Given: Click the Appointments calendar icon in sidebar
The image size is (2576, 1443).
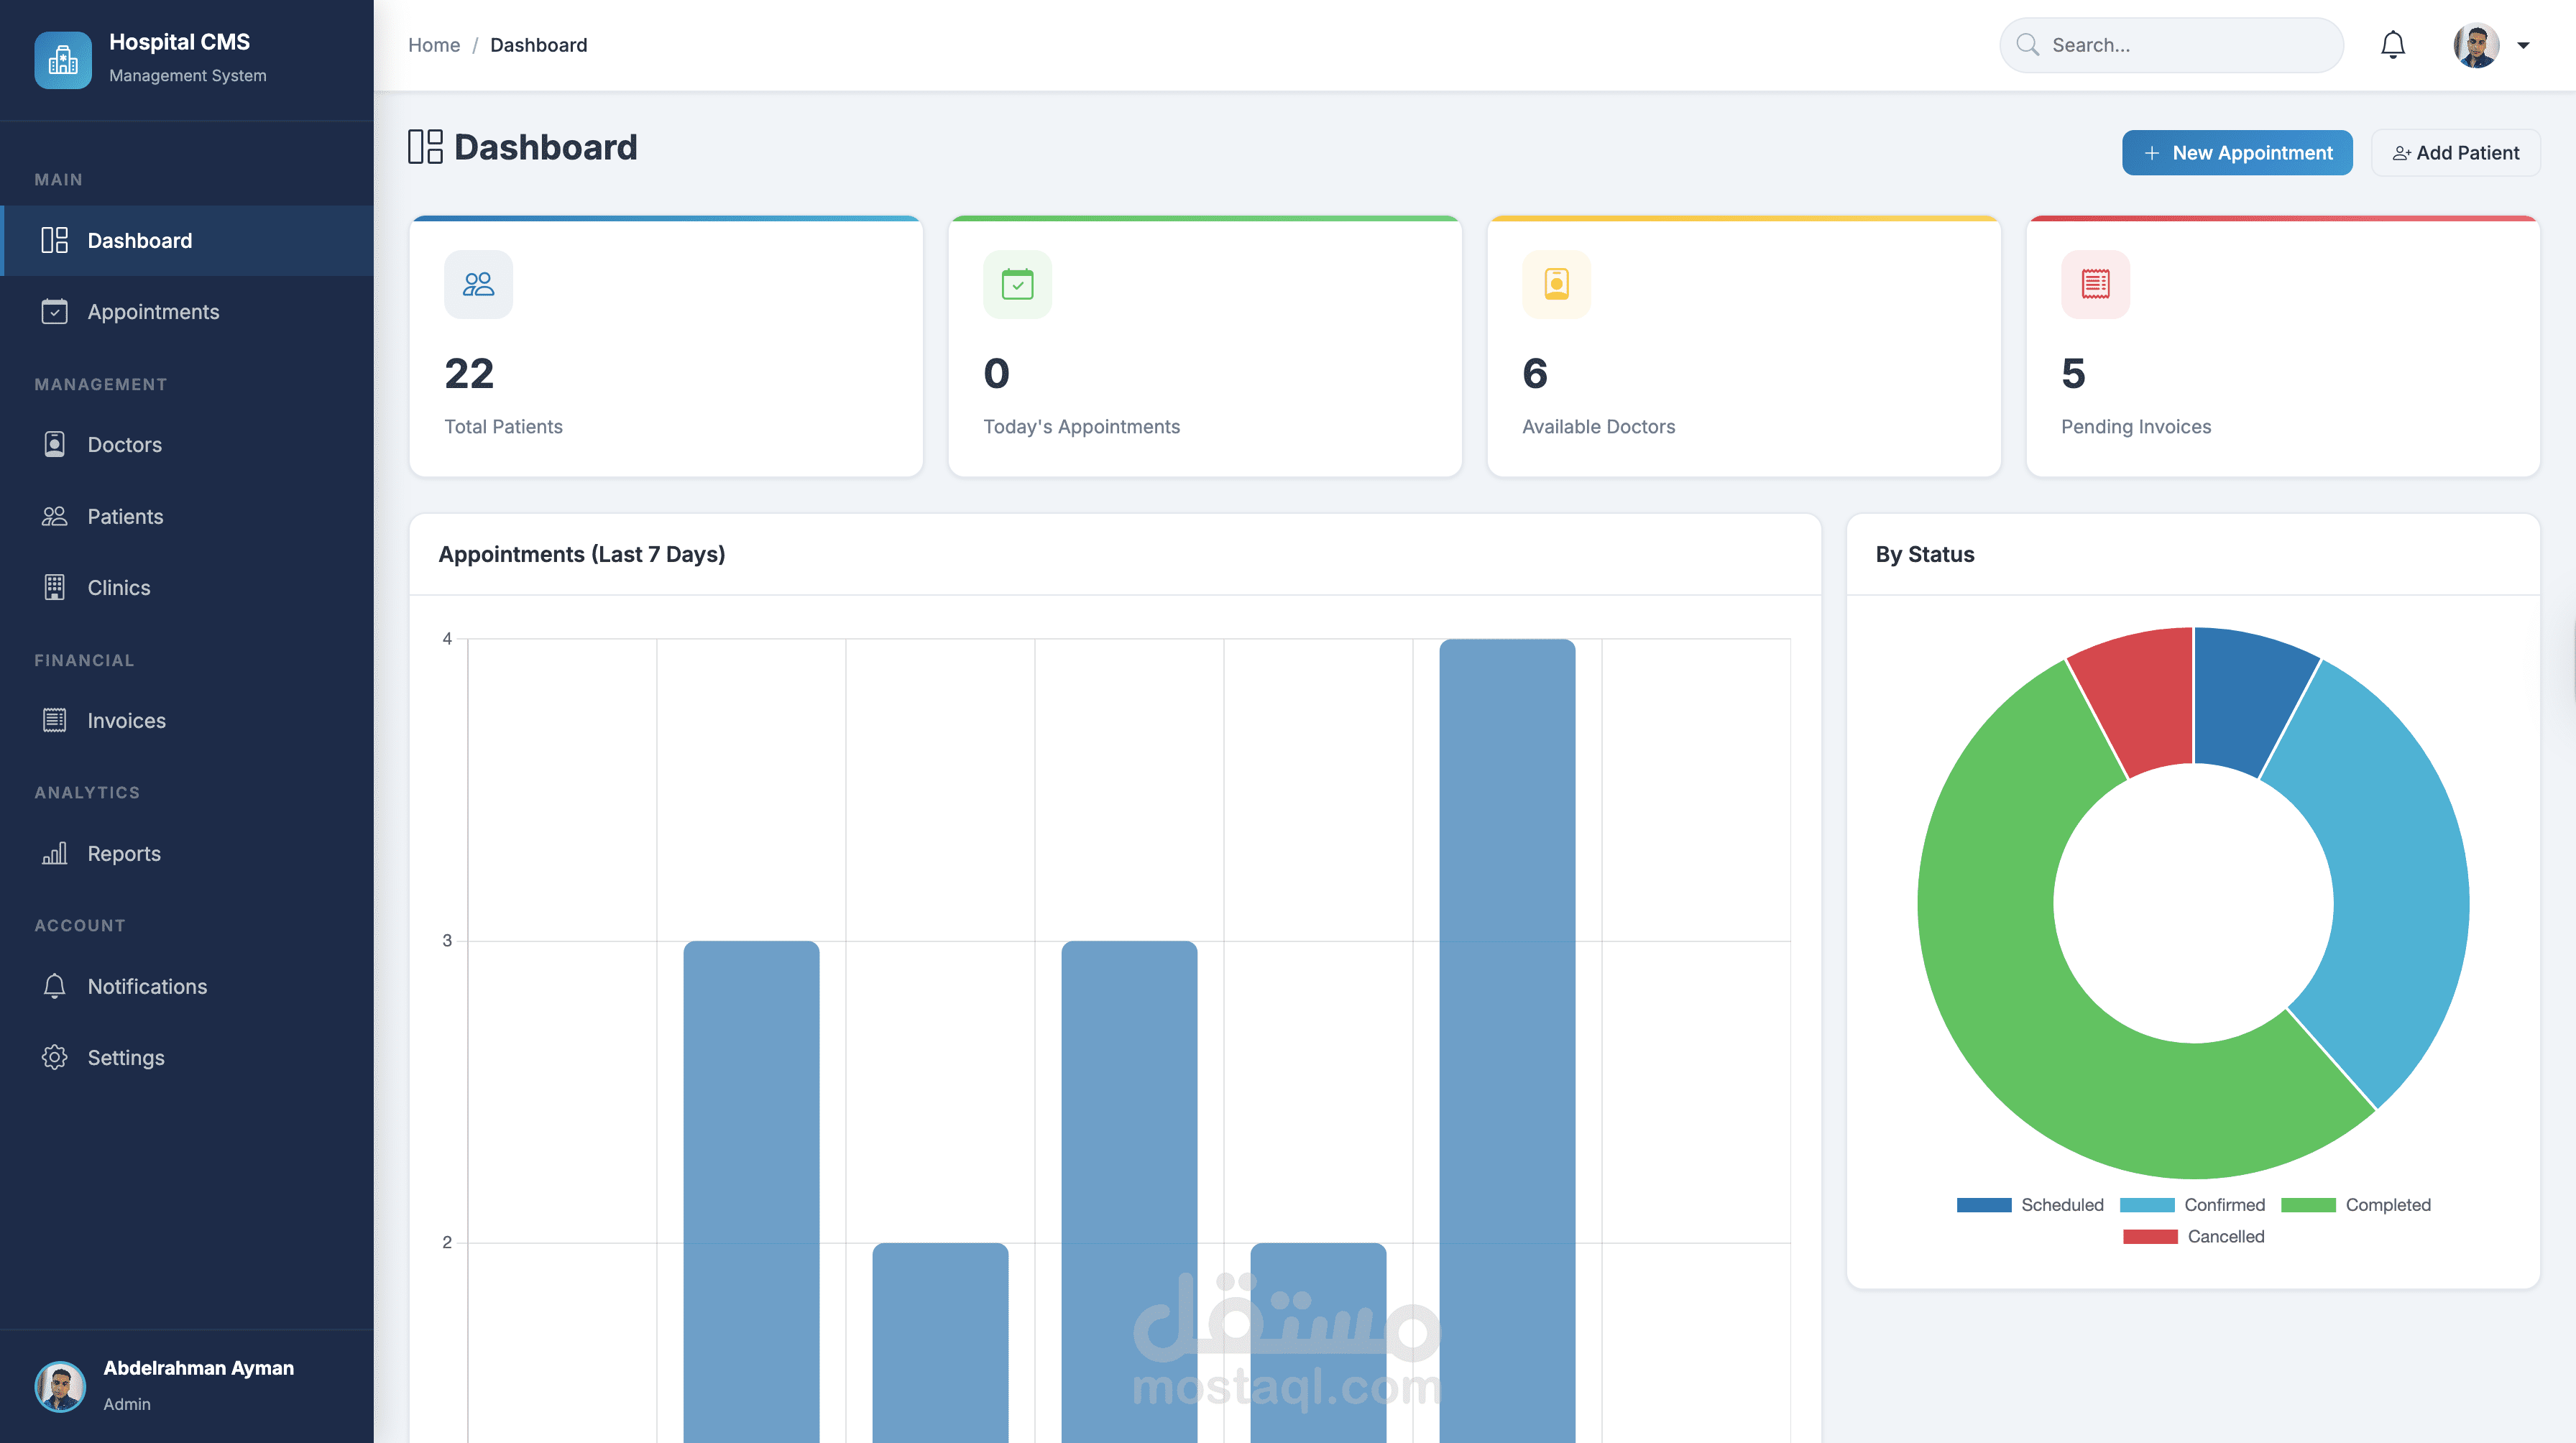Looking at the screenshot, I should pos(54,311).
